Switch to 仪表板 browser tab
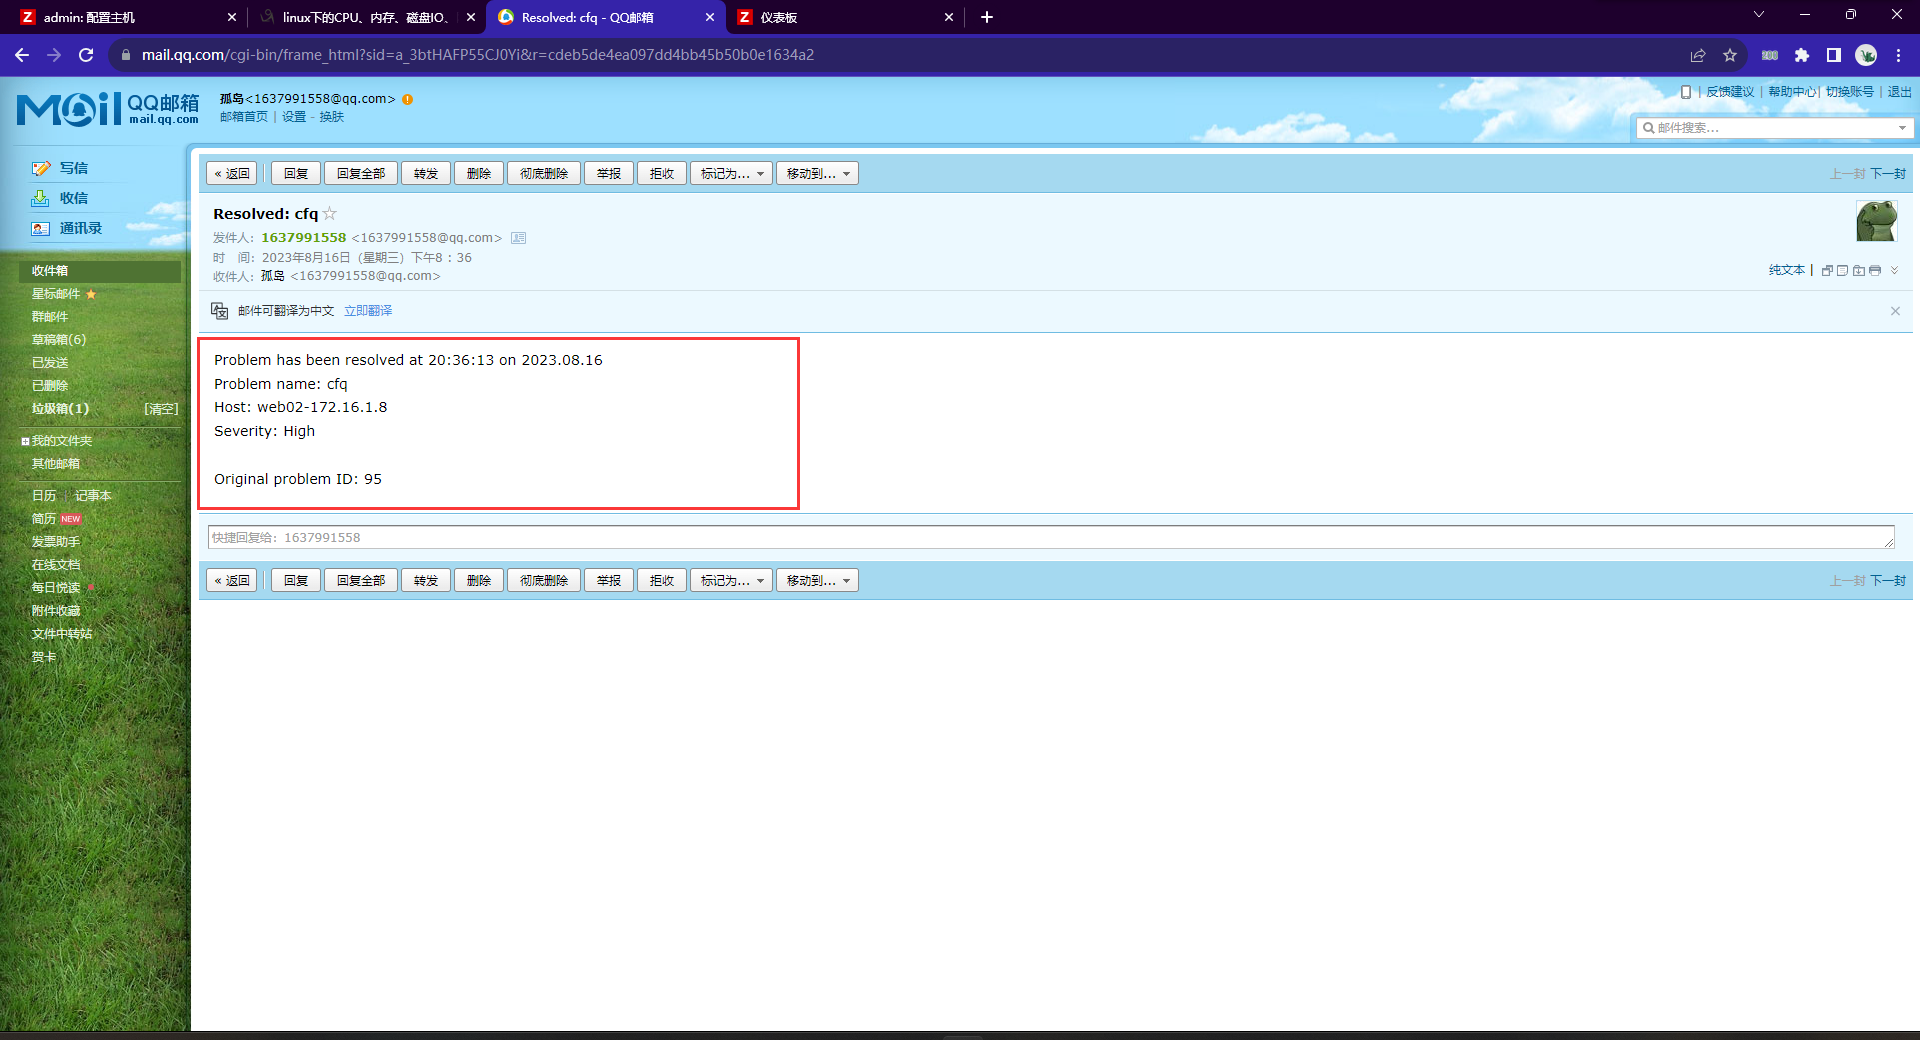Image resolution: width=1920 pixels, height=1040 pixels. [845, 17]
